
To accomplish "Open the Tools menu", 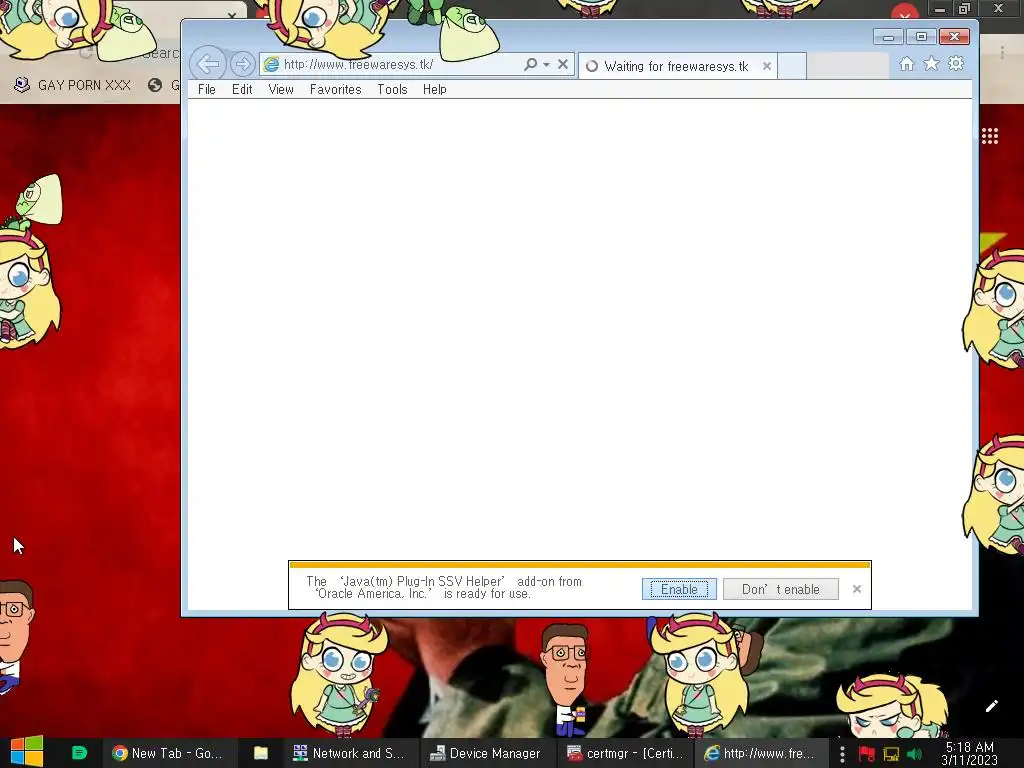I will [x=392, y=89].
